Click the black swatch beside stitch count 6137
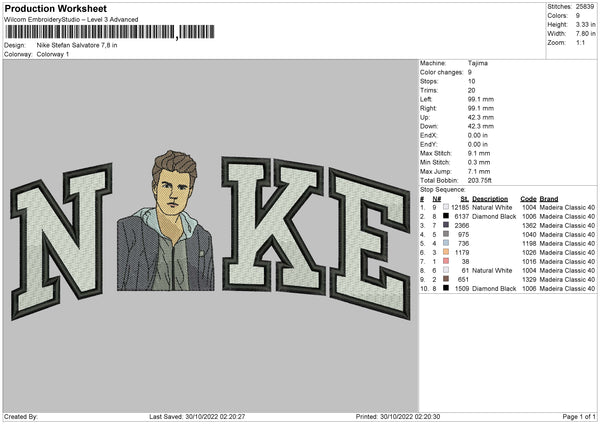The width and height of the screenshot is (600, 424). tap(446, 216)
